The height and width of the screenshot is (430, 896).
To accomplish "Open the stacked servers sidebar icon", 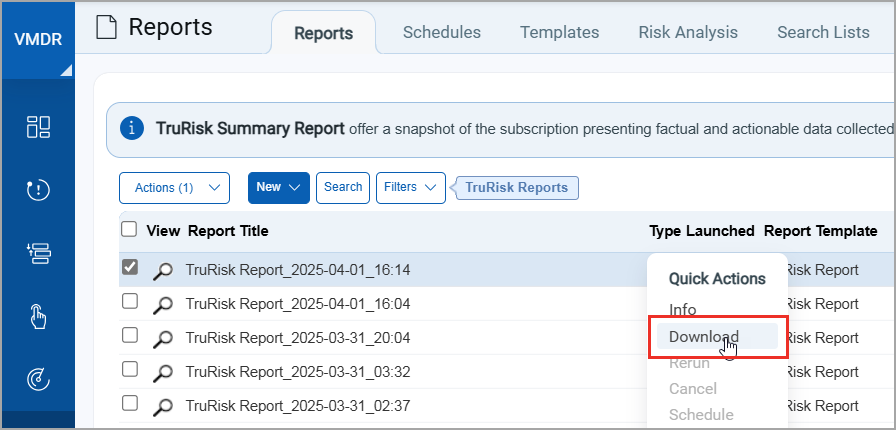I will click(38, 254).
